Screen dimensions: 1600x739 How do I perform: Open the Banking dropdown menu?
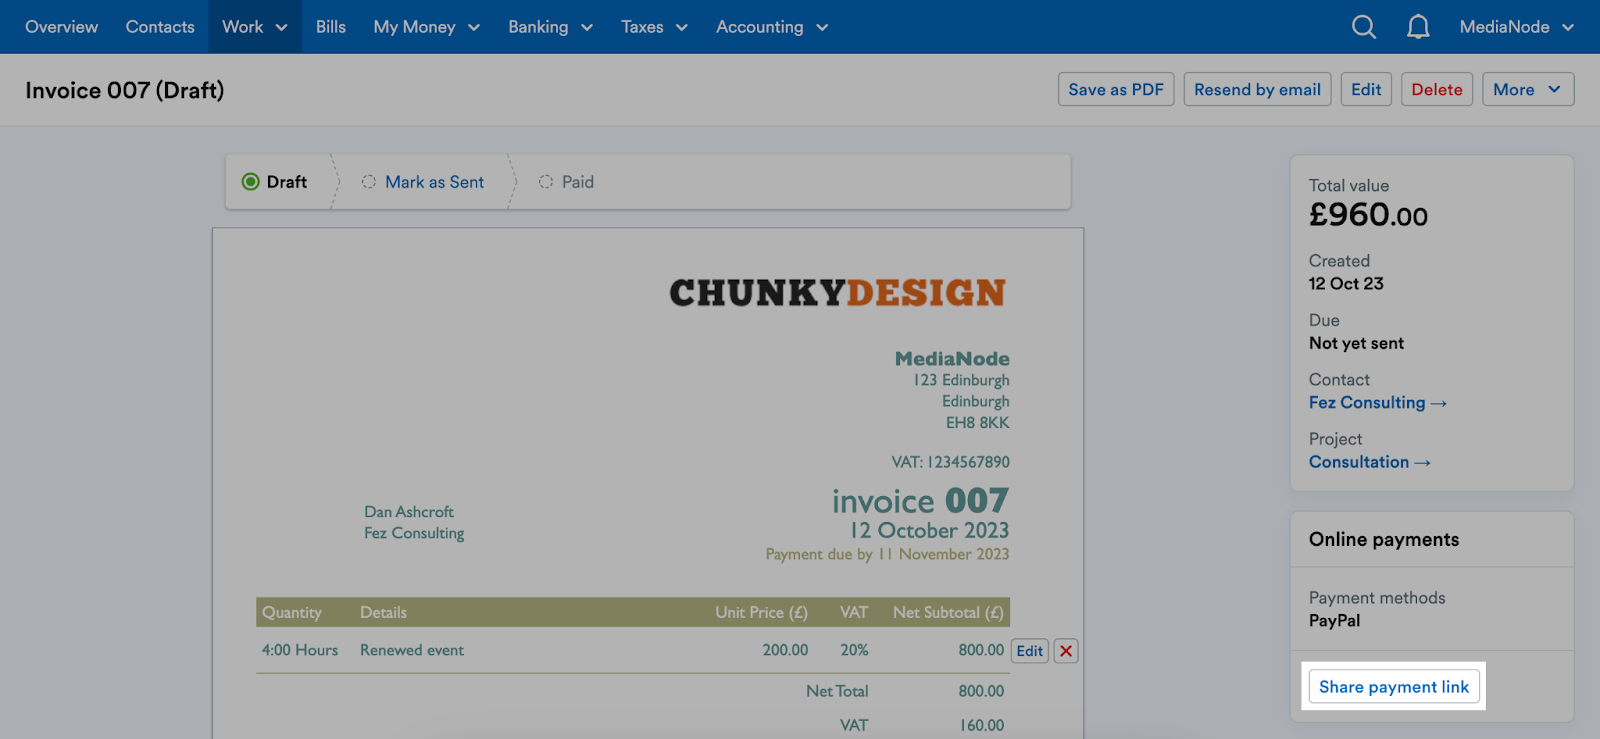pos(551,27)
